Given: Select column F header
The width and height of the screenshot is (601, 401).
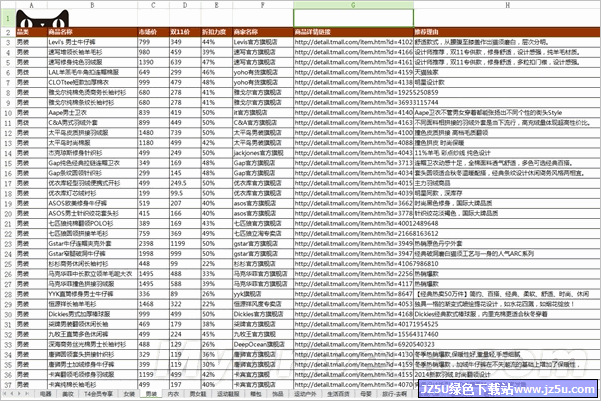Looking at the screenshot, I should coord(263,5).
